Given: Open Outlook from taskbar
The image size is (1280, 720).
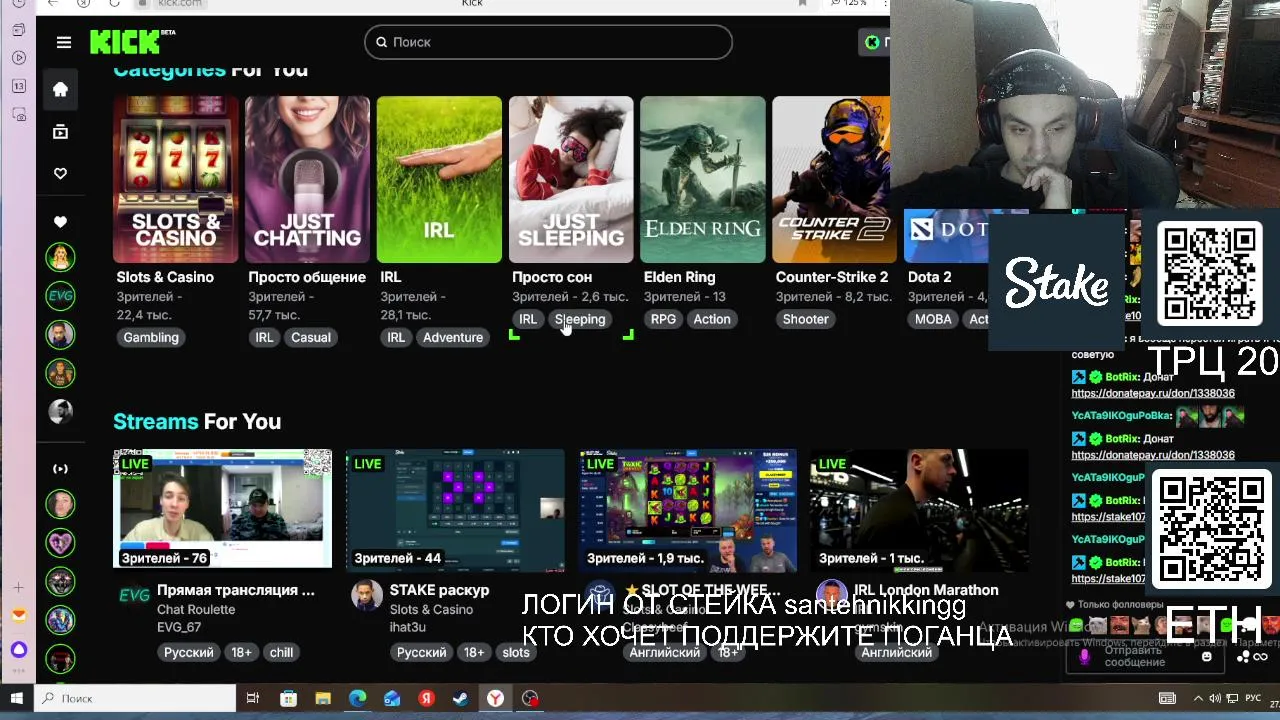Looking at the screenshot, I should pos(392,698).
